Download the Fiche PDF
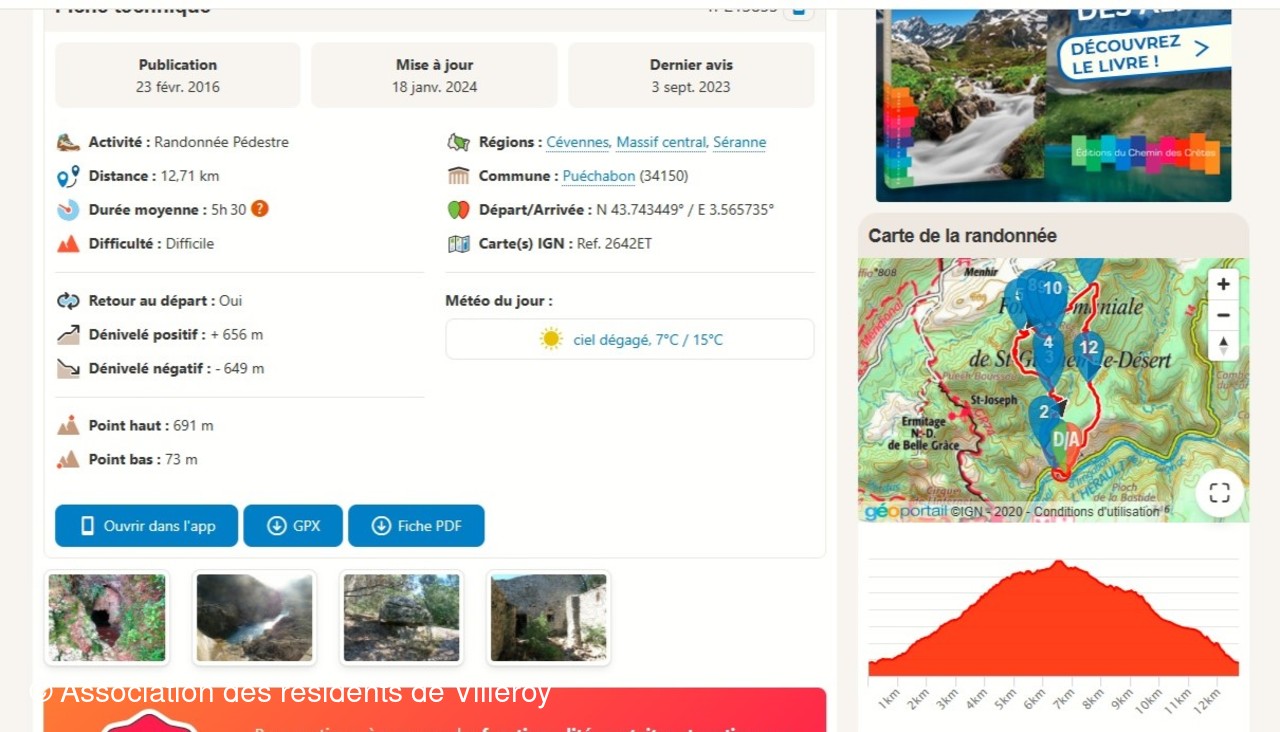Viewport: 1280px width, 732px height. click(416, 526)
